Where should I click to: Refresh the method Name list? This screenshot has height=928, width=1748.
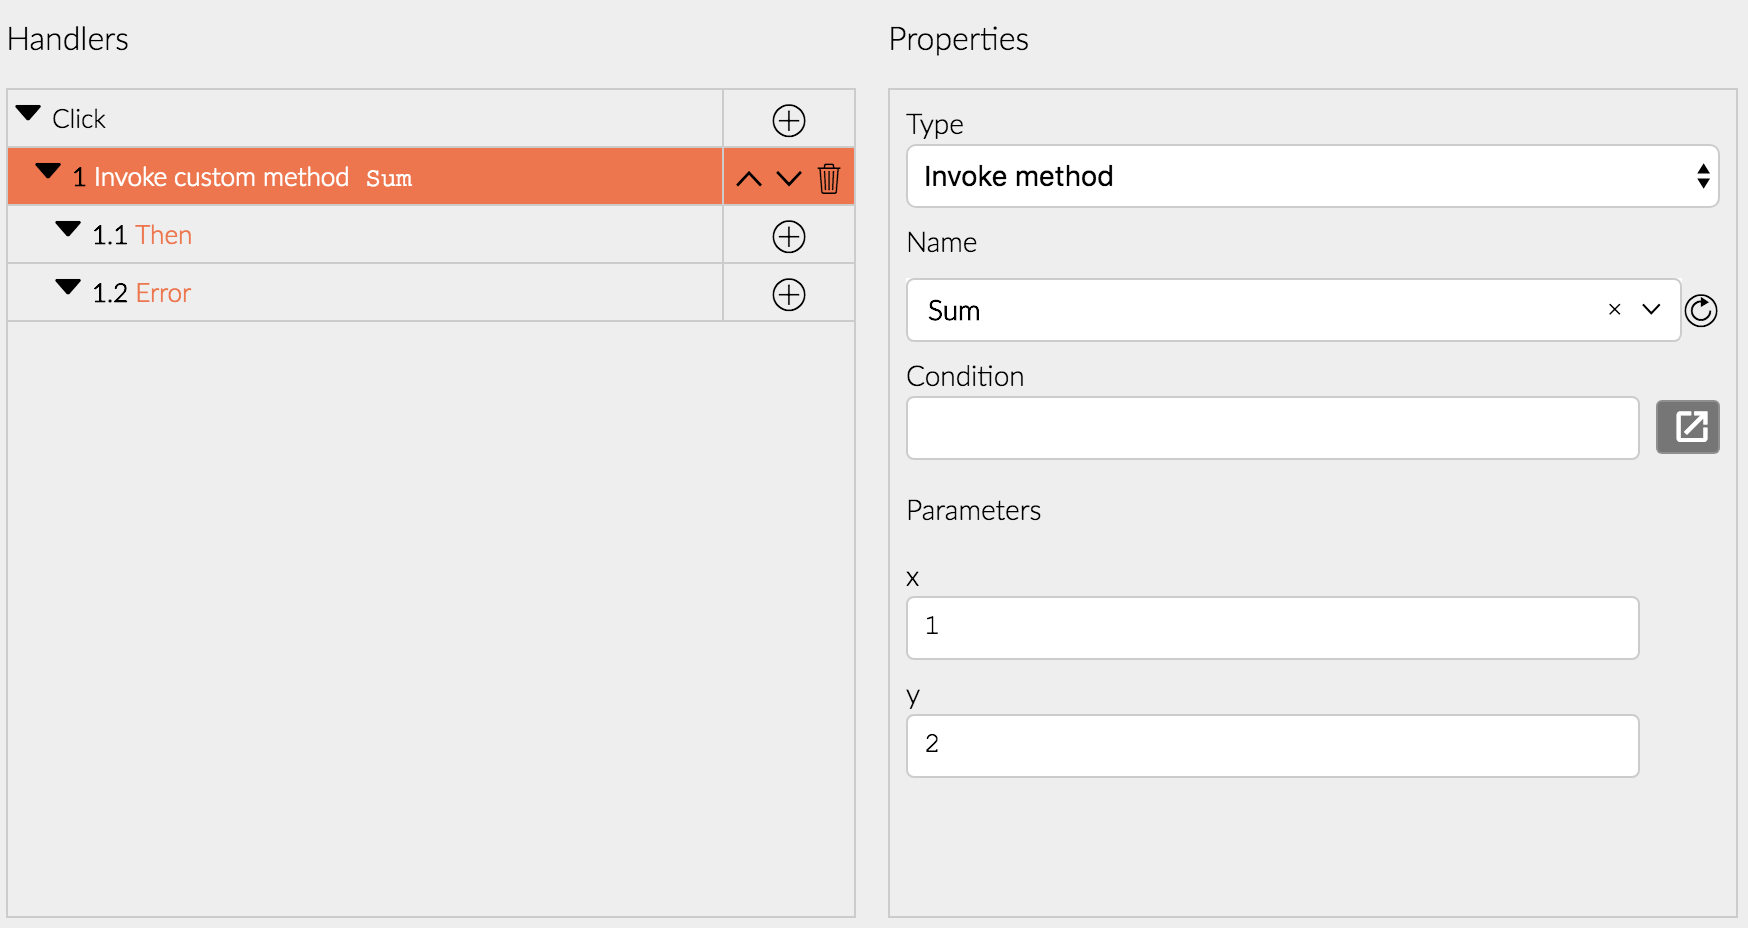tap(1701, 311)
